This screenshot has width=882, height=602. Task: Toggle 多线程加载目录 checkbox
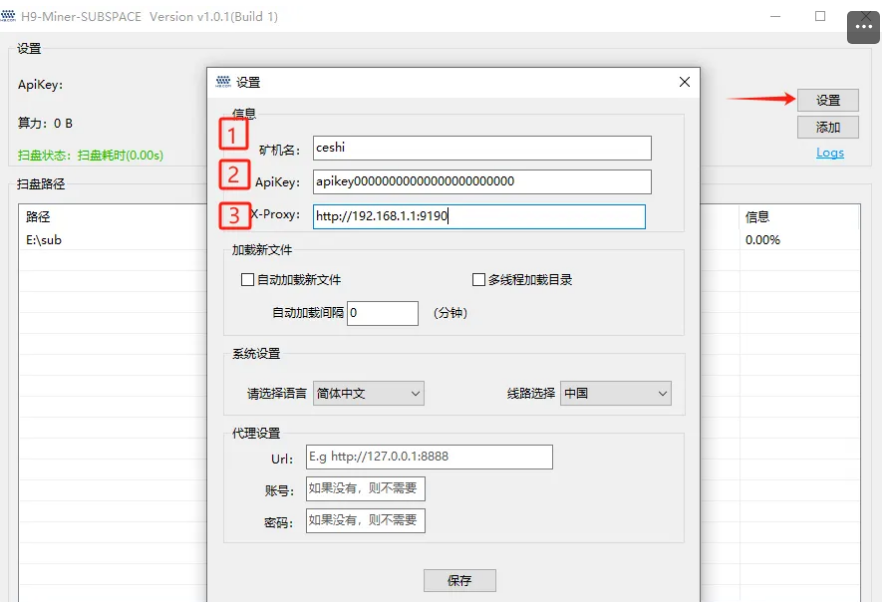pos(479,280)
